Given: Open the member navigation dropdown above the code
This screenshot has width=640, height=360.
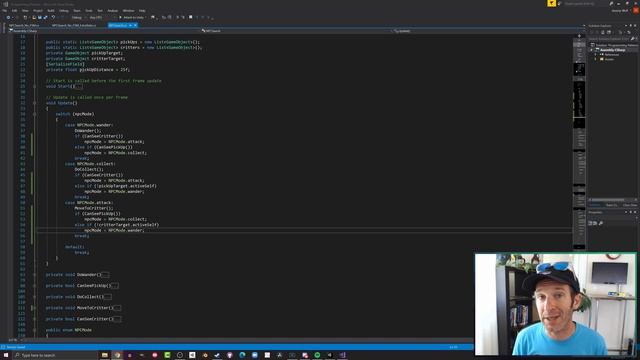Looking at the screenshot, I should 488,31.
